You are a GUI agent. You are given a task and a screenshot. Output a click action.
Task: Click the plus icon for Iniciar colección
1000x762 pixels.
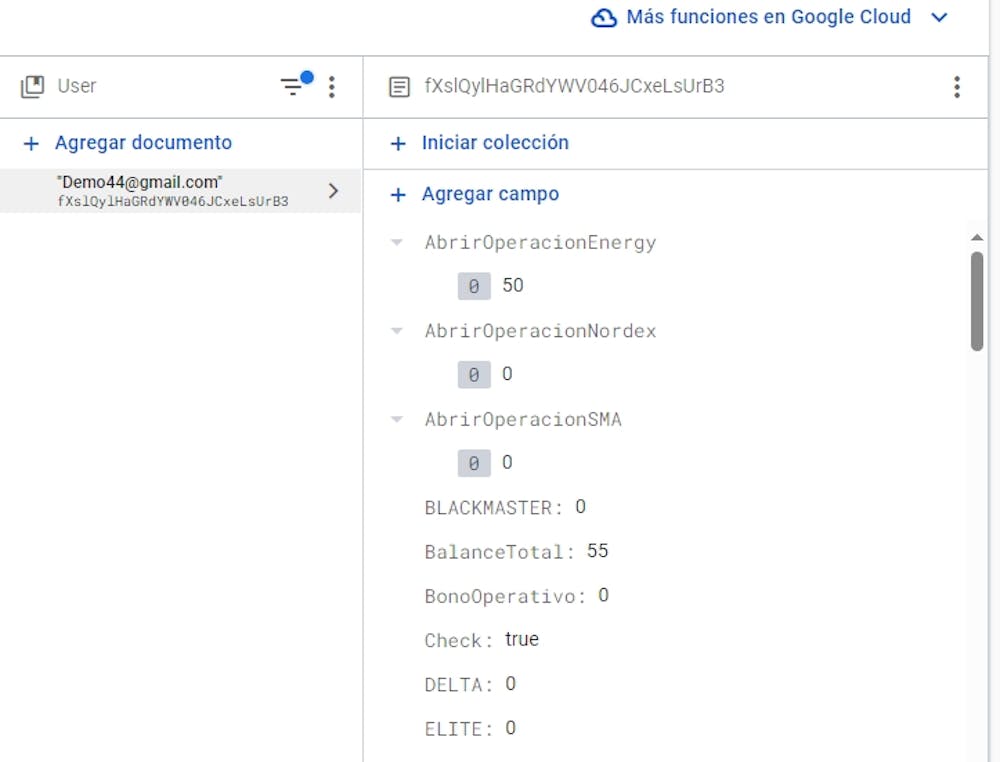pos(398,144)
